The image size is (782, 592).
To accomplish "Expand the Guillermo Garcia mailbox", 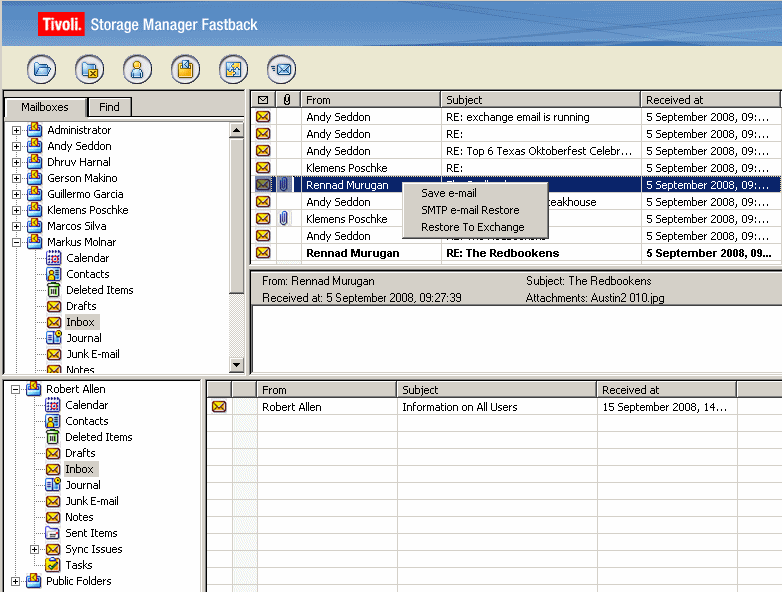I will pyautogui.click(x=16, y=194).
